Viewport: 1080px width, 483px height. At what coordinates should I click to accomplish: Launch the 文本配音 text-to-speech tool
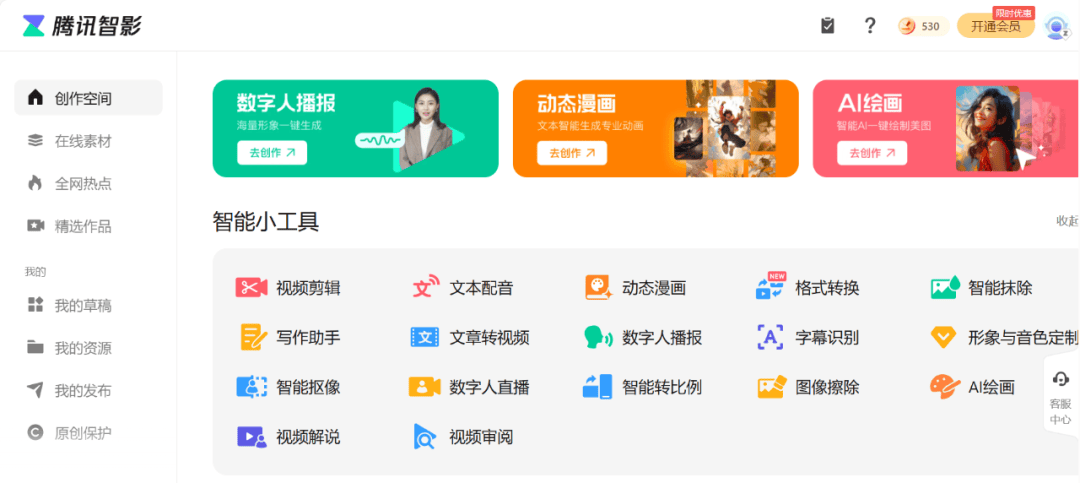coord(462,288)
